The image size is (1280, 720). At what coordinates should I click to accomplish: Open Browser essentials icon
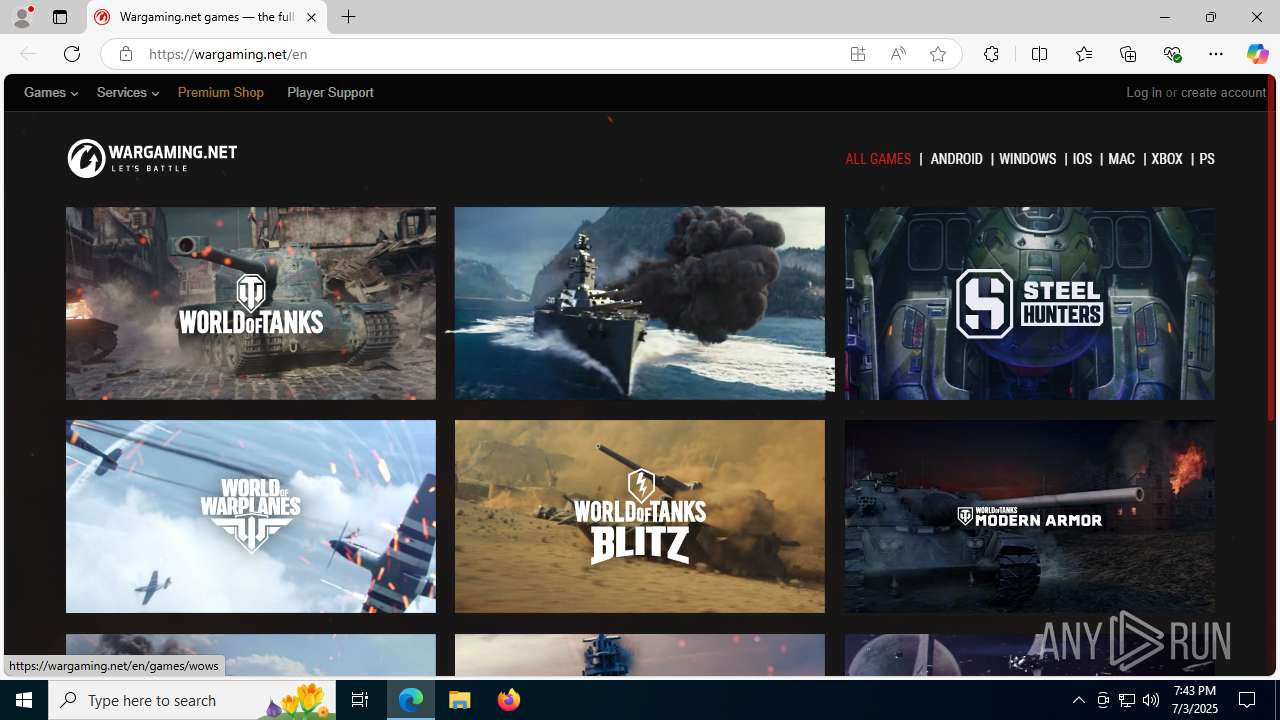[1172, 54]
